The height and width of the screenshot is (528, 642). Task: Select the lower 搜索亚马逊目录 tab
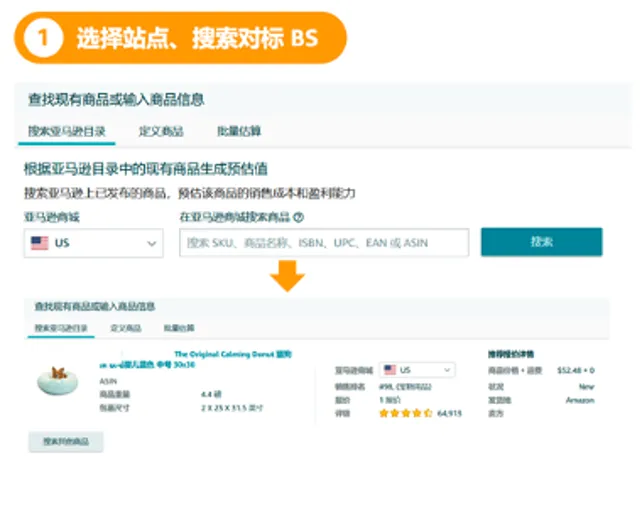point(61,328)
